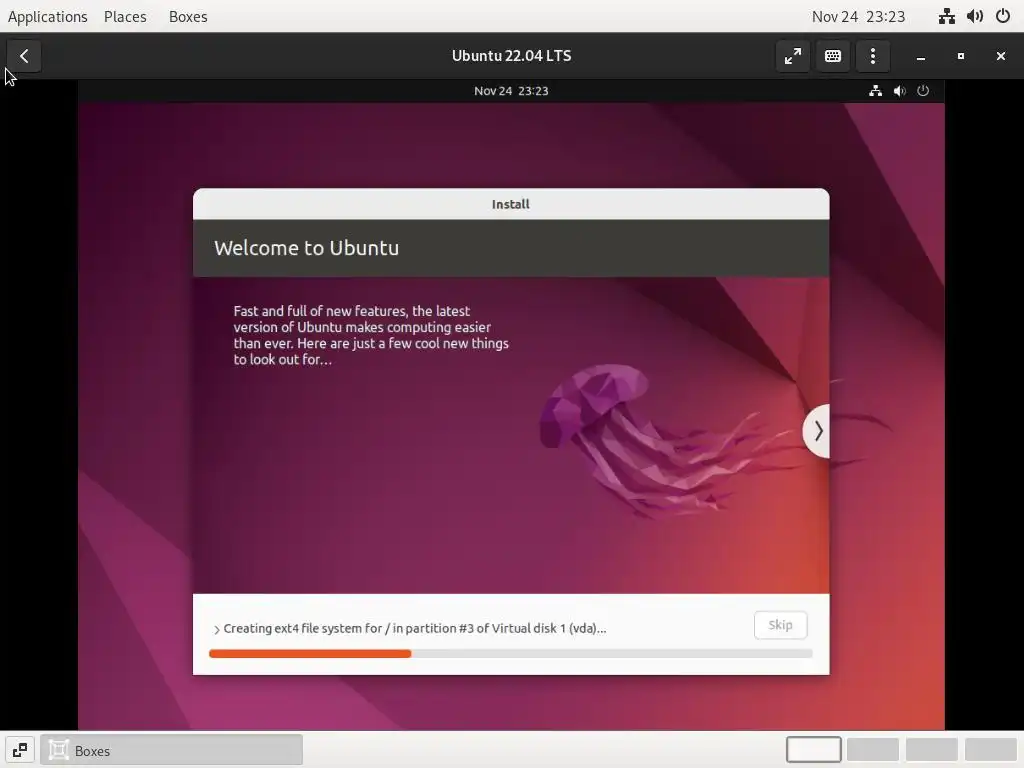Minimize the Boxes window
Image resolution: width=1024 pixels, height=768 pixels.
click(921, 56)
